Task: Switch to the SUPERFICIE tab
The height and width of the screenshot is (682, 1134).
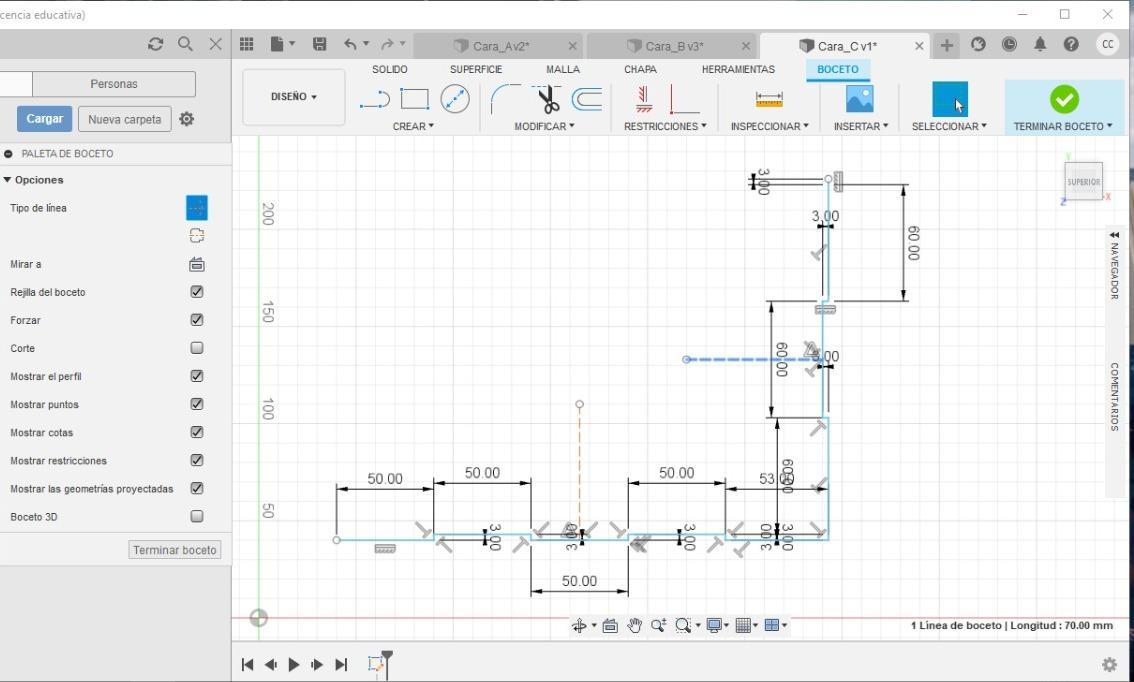Action: [x=476, y=69]
